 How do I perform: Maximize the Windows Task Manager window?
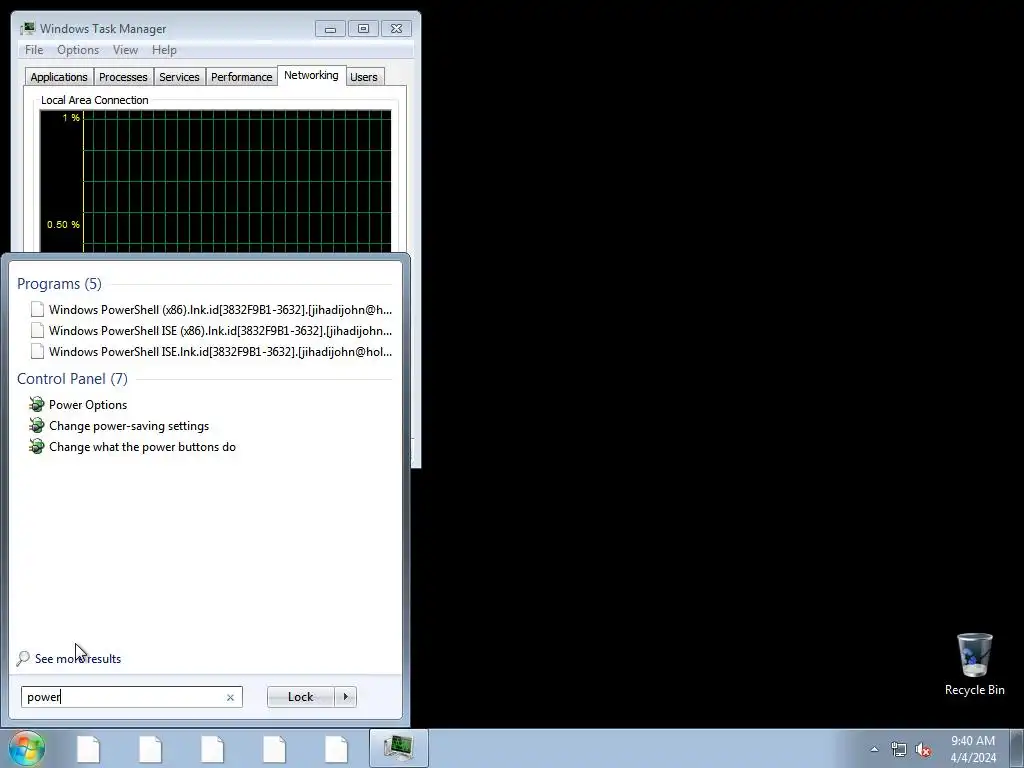click(x=363, y=29)
